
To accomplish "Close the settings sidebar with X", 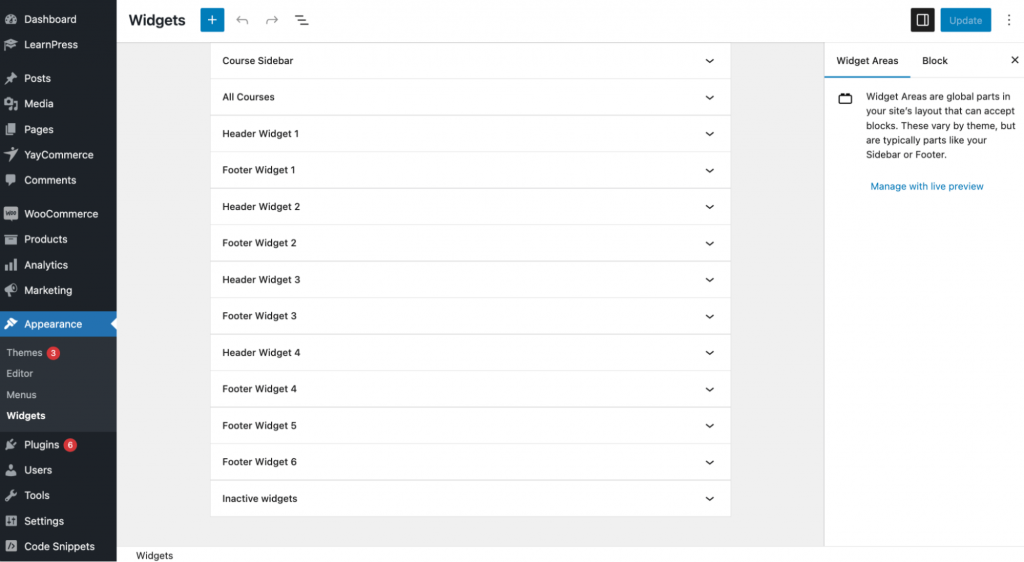I will (1014, 60).
